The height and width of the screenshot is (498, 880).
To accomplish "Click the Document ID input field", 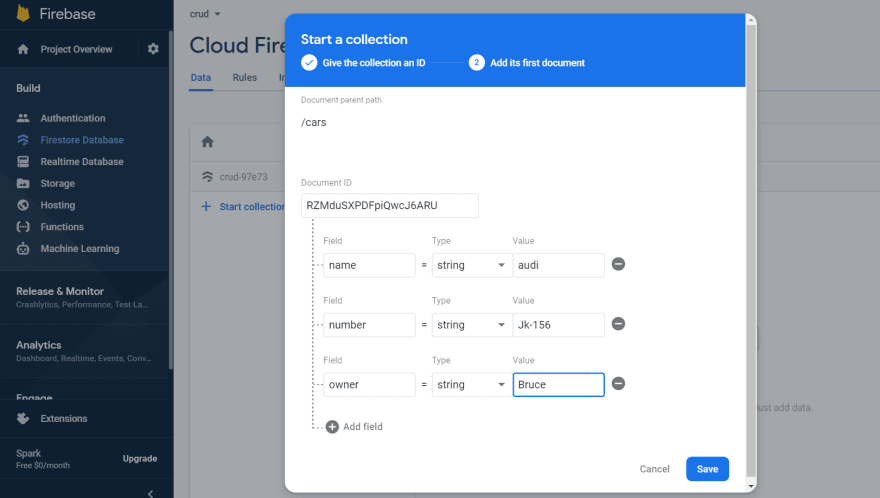I will 389,205.
